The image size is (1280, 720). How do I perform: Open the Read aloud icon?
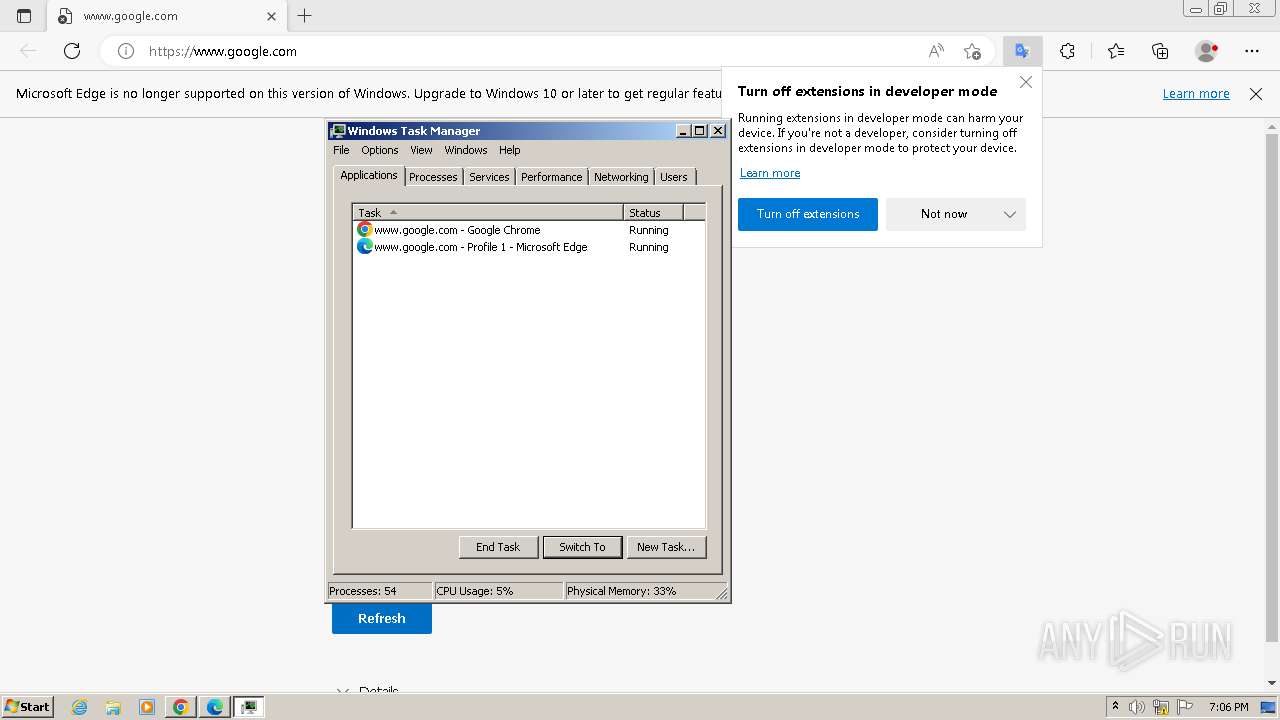936,51
